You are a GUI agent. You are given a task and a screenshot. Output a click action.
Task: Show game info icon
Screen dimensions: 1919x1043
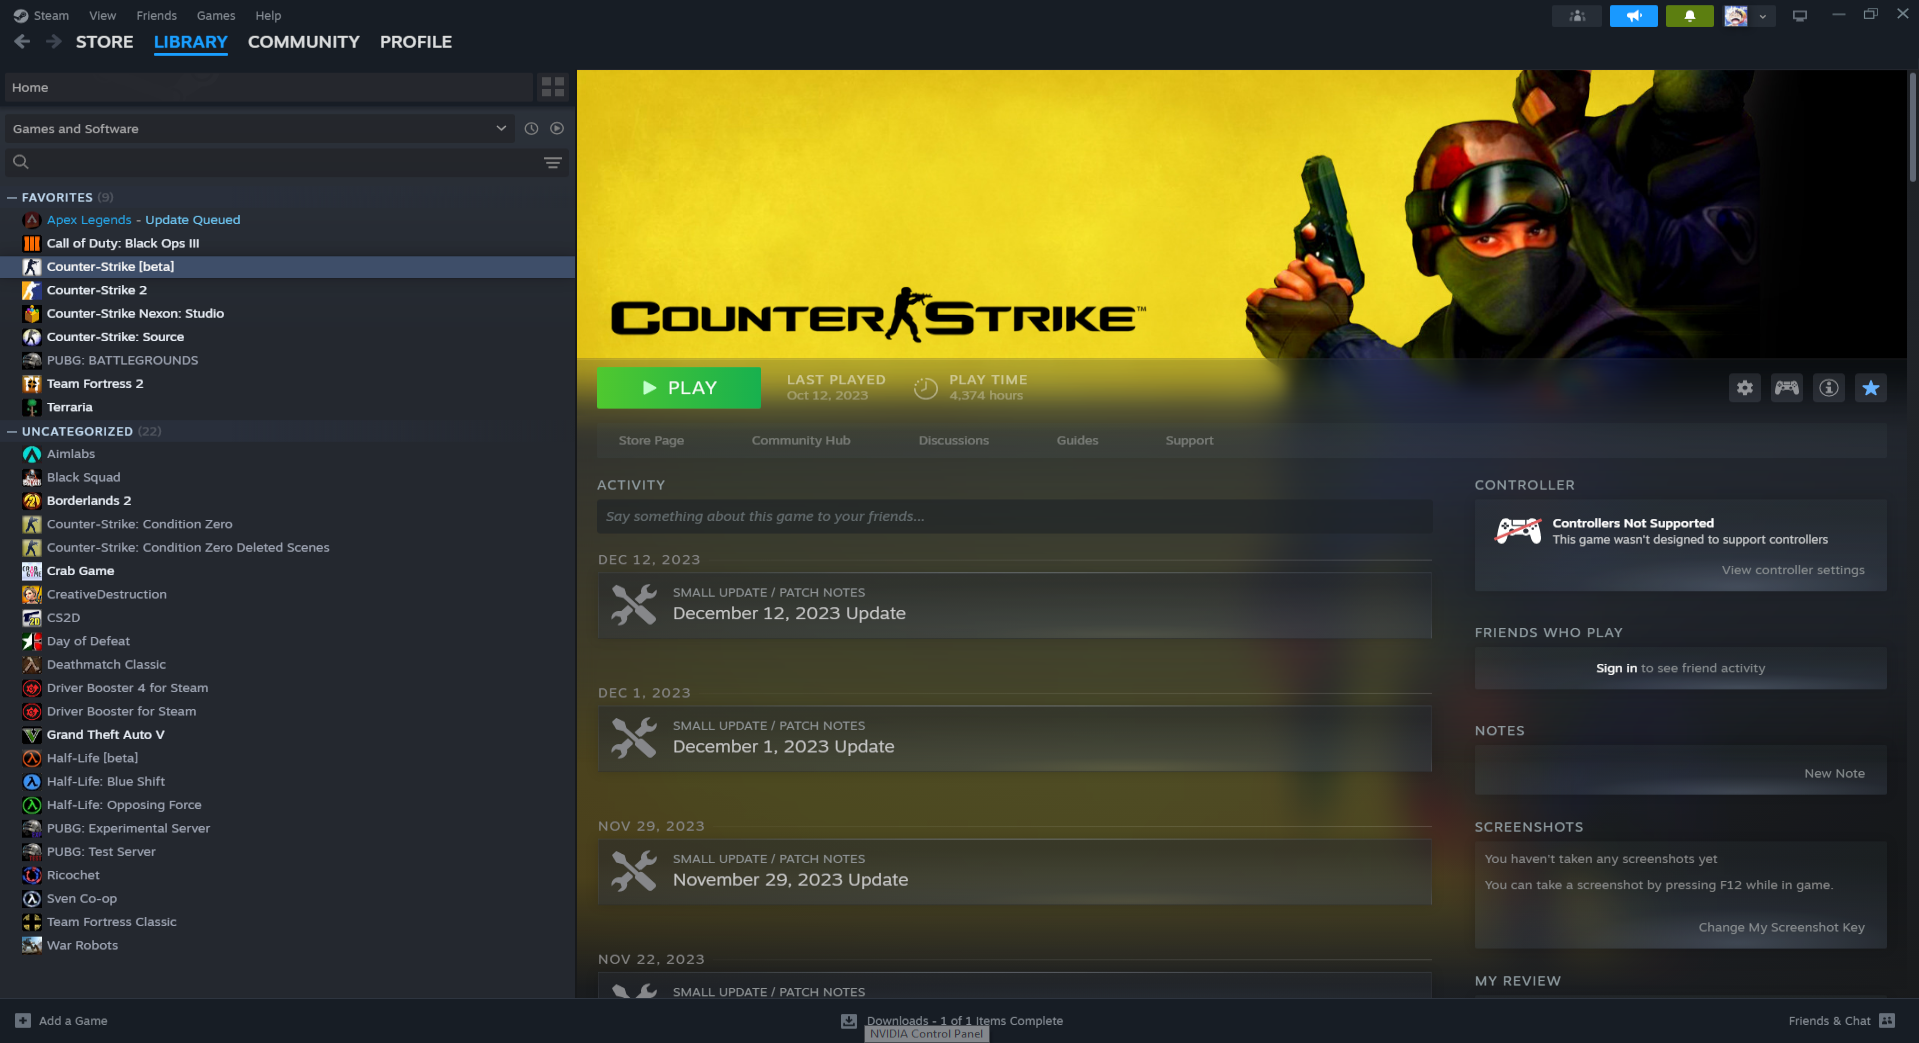pos(1828,388)
